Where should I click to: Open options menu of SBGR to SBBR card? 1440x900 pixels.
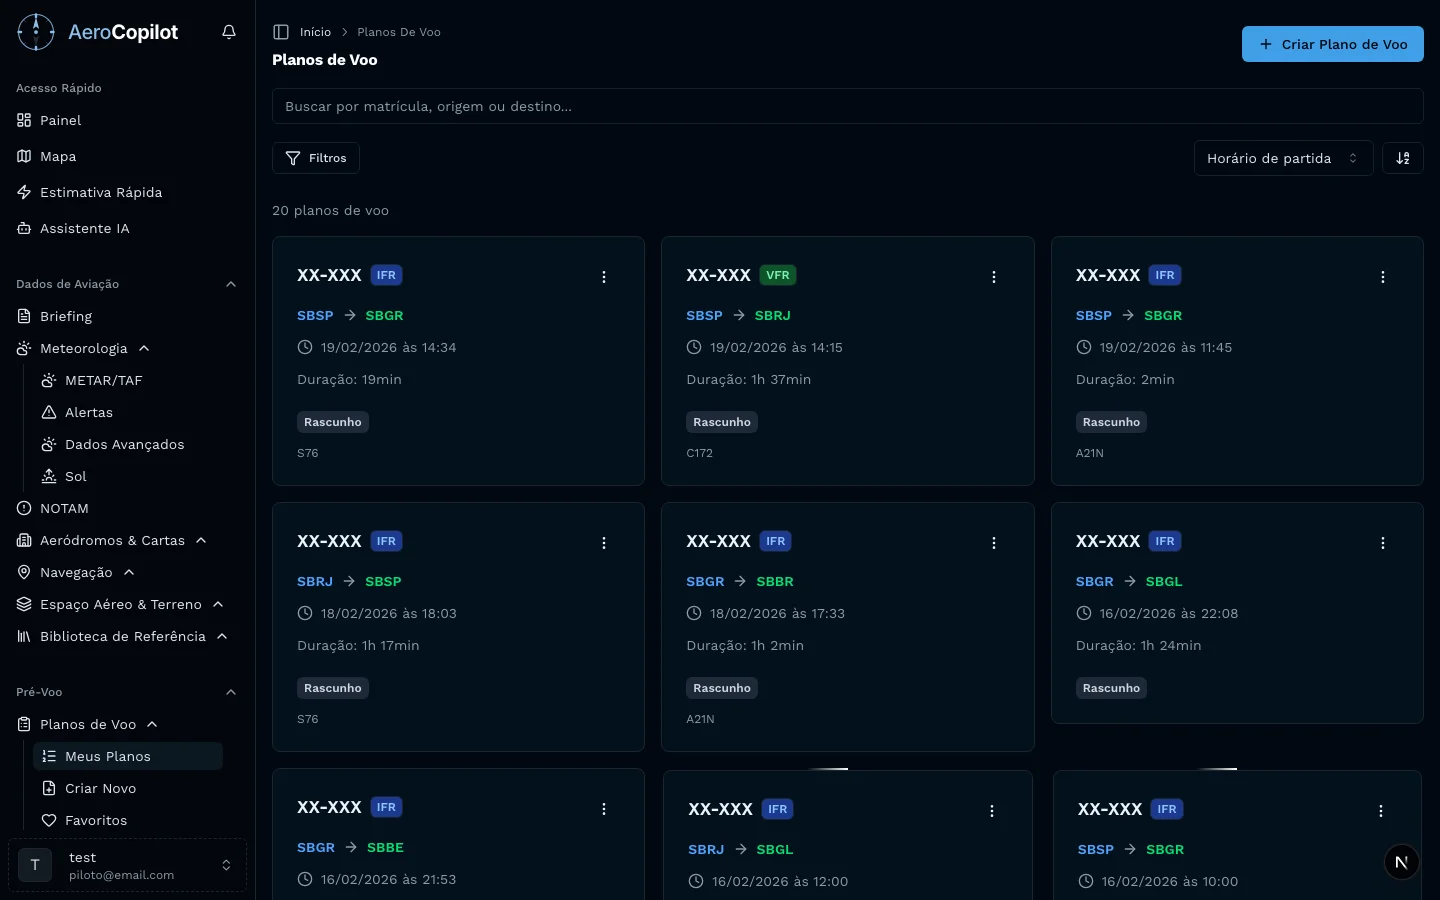coord(993,543)
